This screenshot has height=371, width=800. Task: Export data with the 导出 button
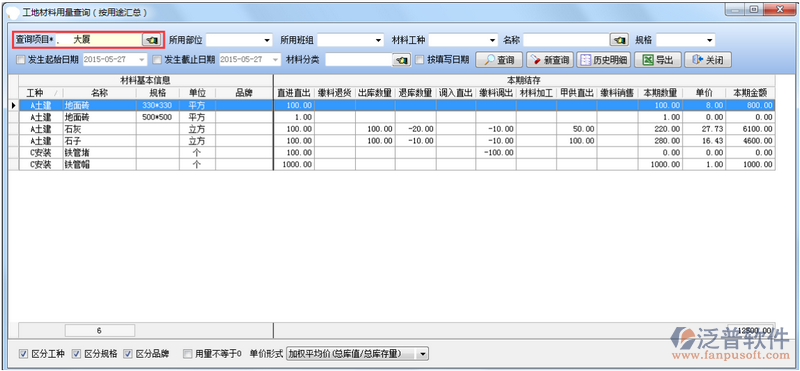click(658, 60)
